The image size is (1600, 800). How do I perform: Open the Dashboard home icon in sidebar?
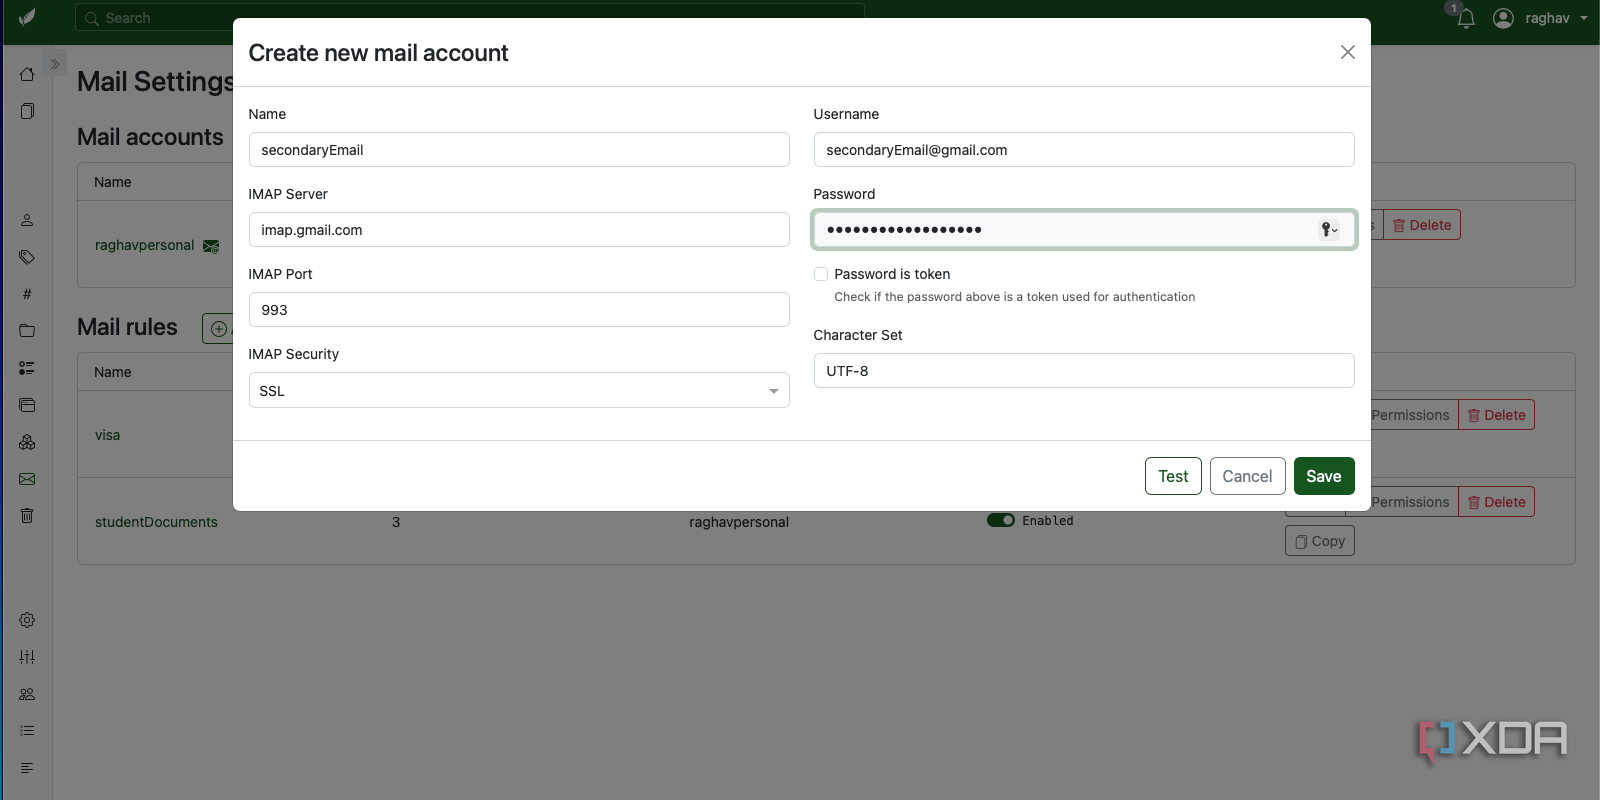(27, 74)
